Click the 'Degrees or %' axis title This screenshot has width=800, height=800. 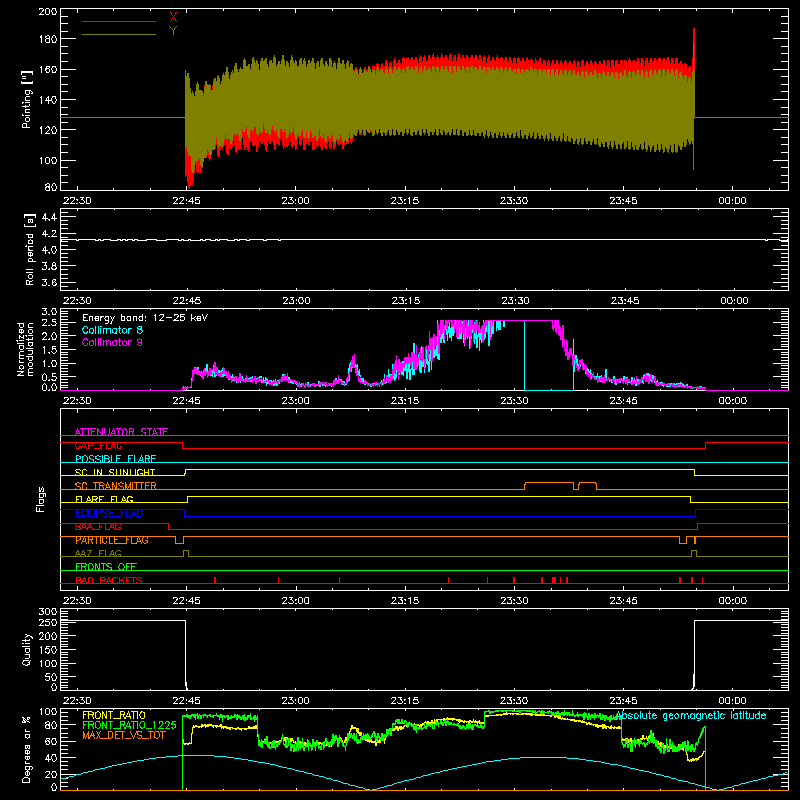point(27,750)
